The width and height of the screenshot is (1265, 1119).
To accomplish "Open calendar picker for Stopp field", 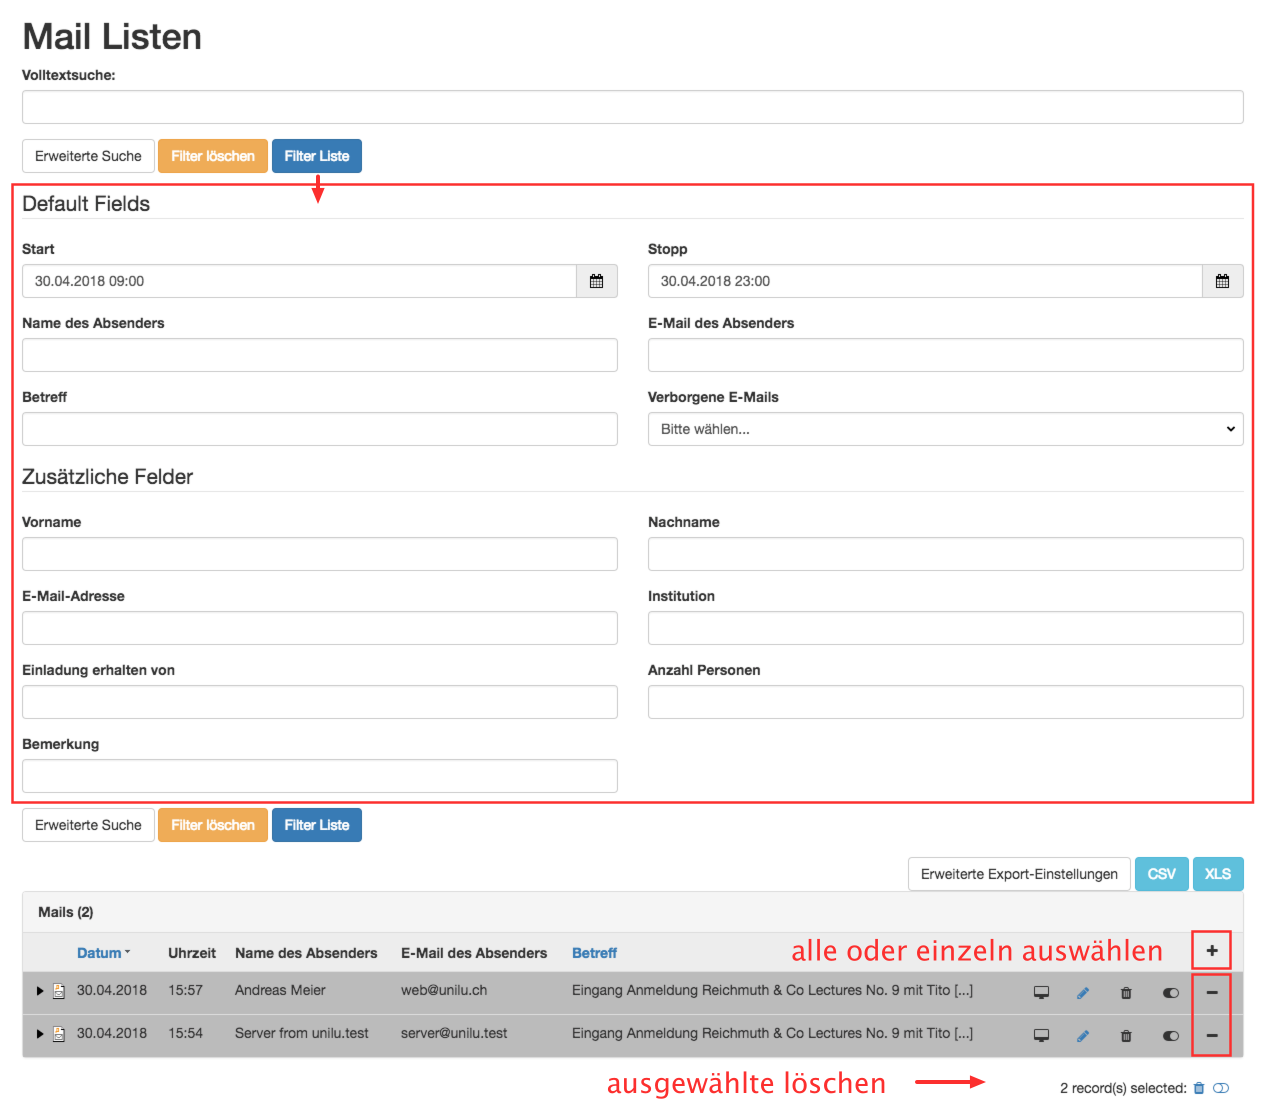I will pyautogui.click(x=1222, y=281).
